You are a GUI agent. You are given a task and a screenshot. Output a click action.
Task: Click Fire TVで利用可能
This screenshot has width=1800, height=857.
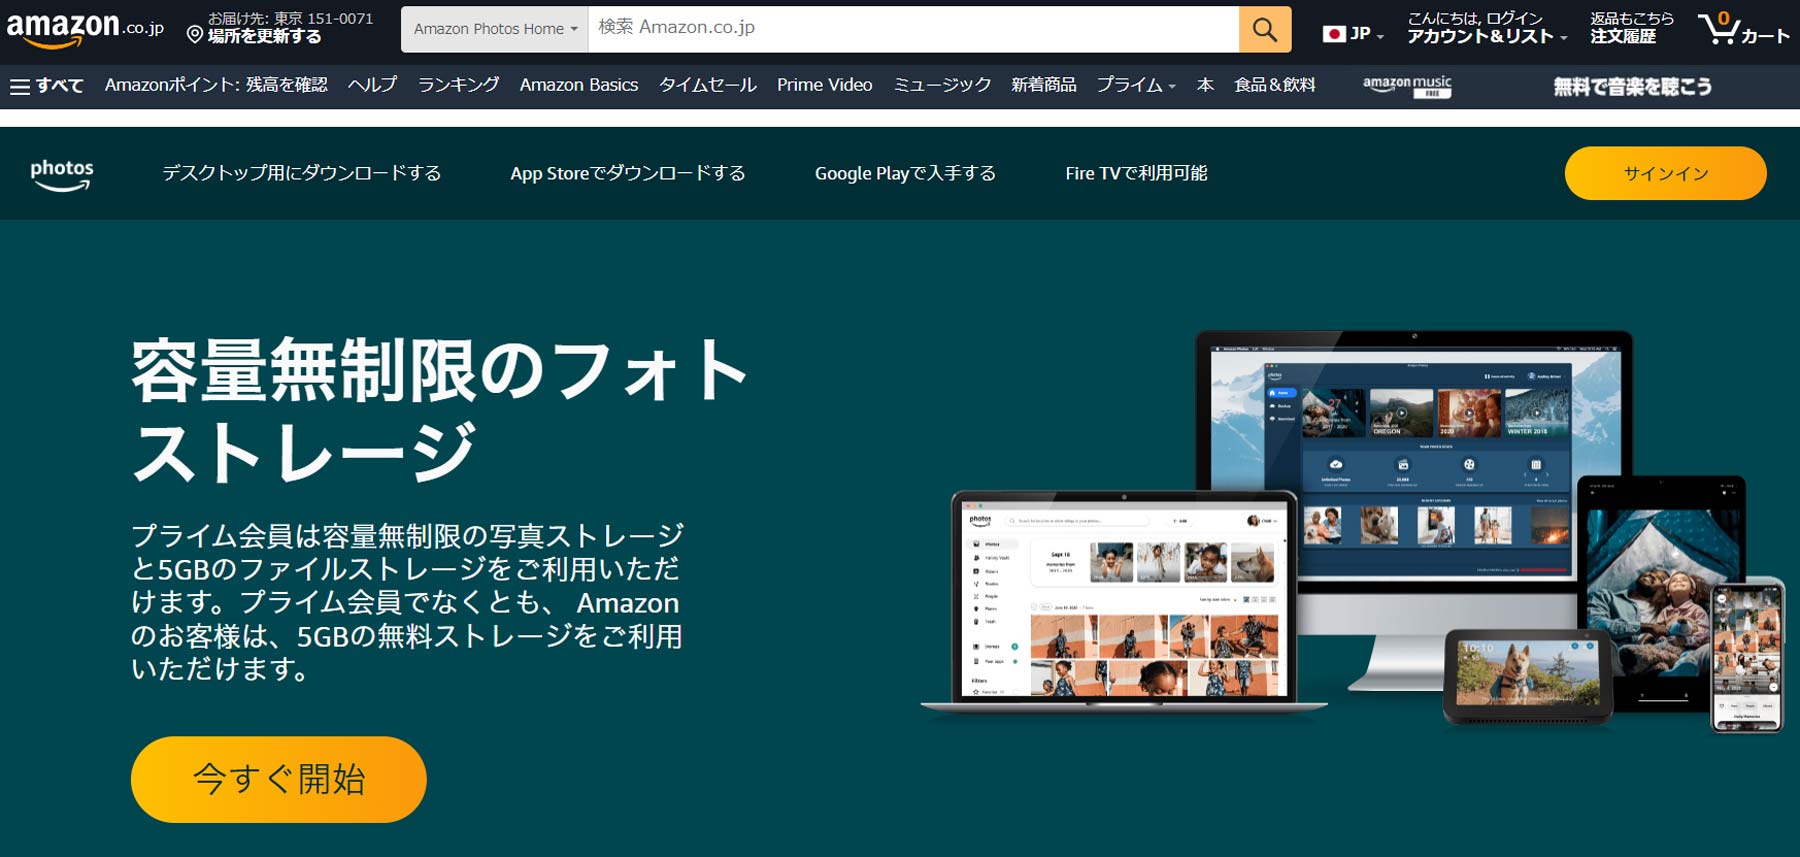click(1136, 174)
